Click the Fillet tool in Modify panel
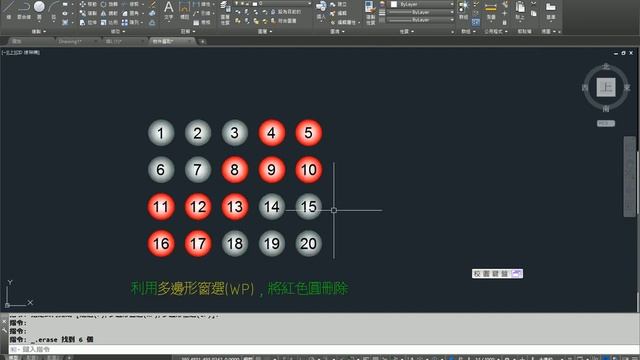640x360 pixels. [x=131, y=13]
